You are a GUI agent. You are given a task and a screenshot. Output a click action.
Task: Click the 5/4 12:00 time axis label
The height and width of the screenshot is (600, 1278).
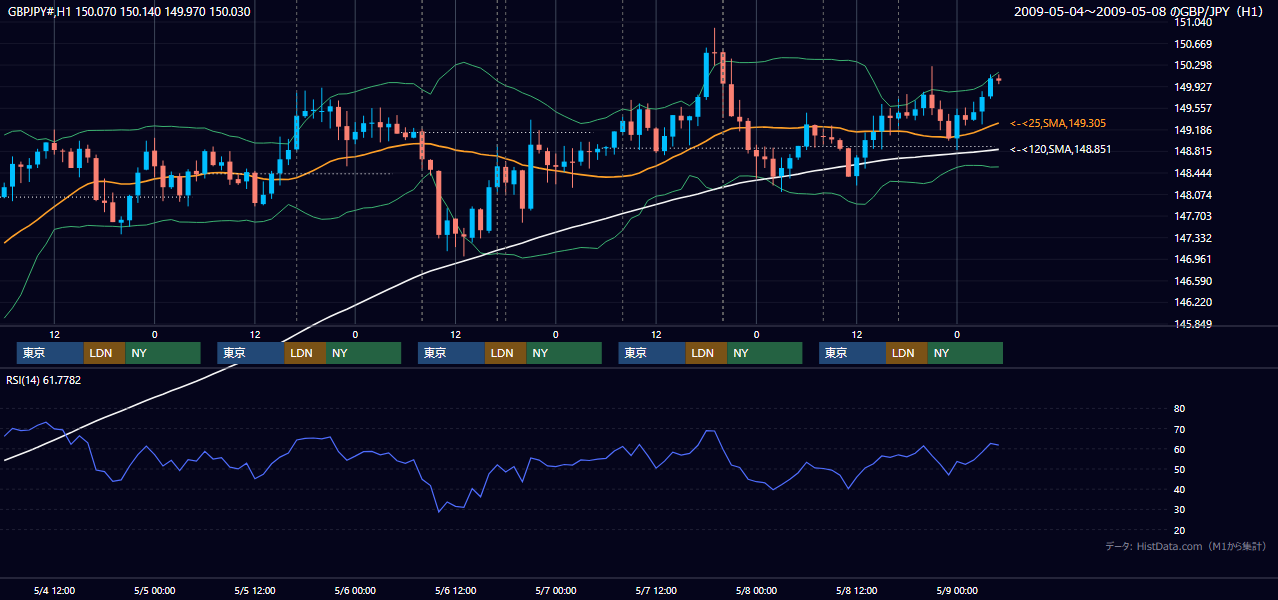pyautogui.click(x=55, y=591)
